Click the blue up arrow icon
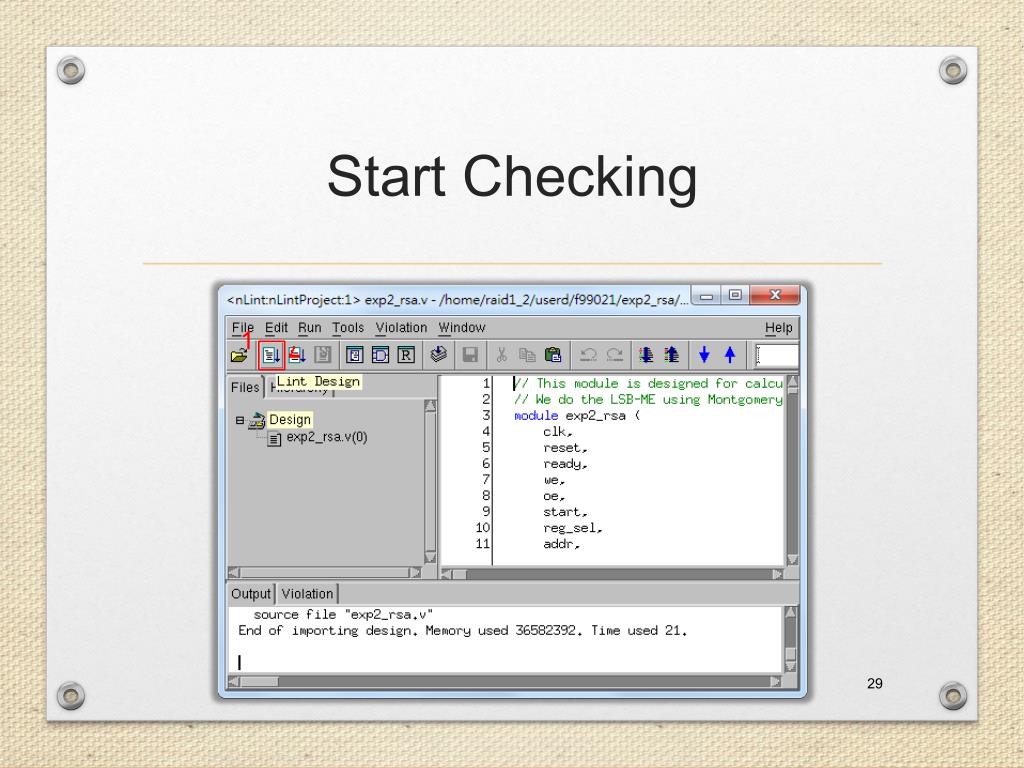The height and width of the screenshot is (768, 1024). click(x=730, y=355)
